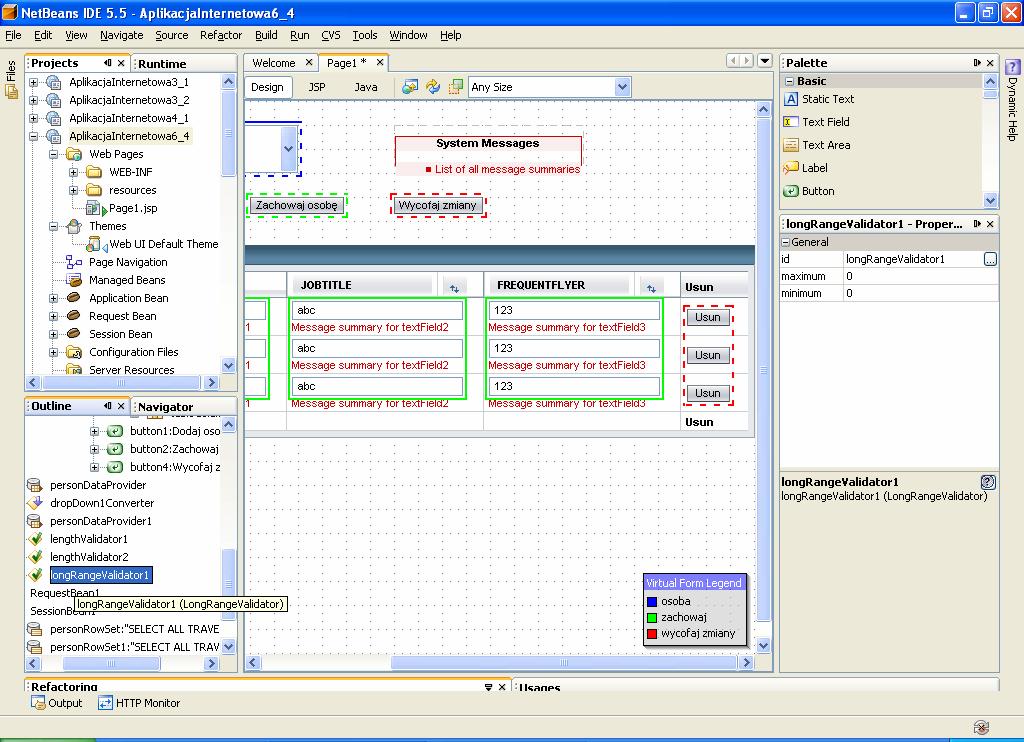This screenshot has height=742, width=1024.
Task: Expand the button1:Dodaj oso outline node
Action: pyautogui.click(x=94, y=431)
